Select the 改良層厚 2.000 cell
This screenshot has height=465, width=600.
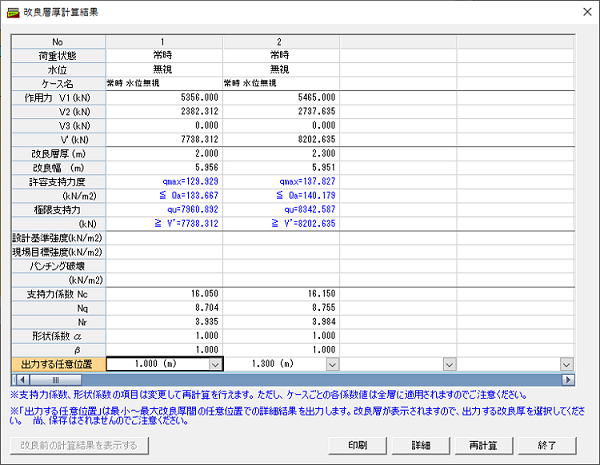pyautogui.click(x=164, y=157)
